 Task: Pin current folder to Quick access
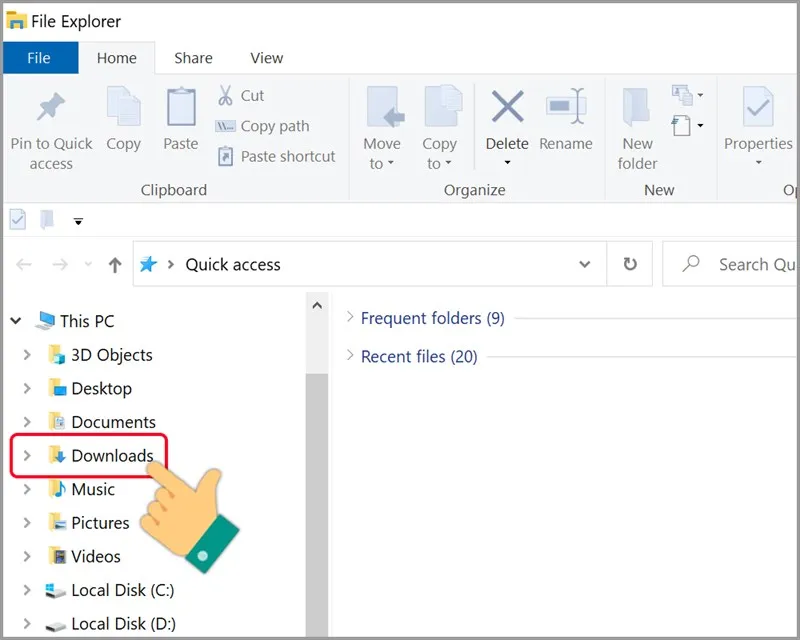[x=50, y=128]
